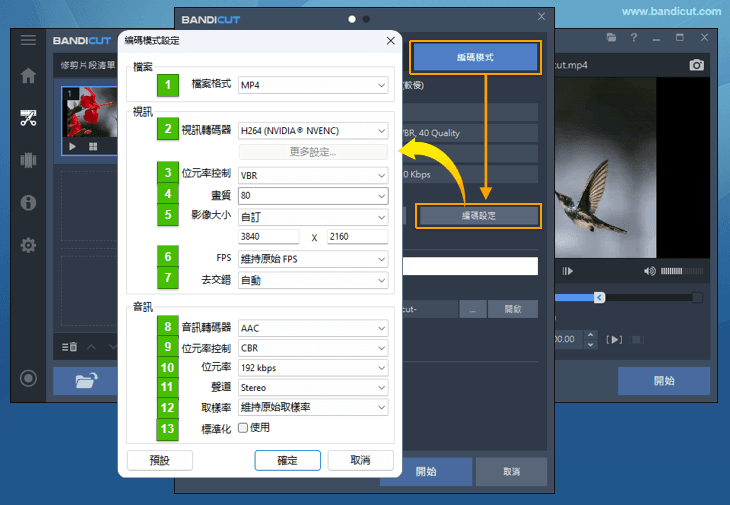730x505 pixels.
Task: Click 取消 in encoding settings dialog
Action: 360,460
